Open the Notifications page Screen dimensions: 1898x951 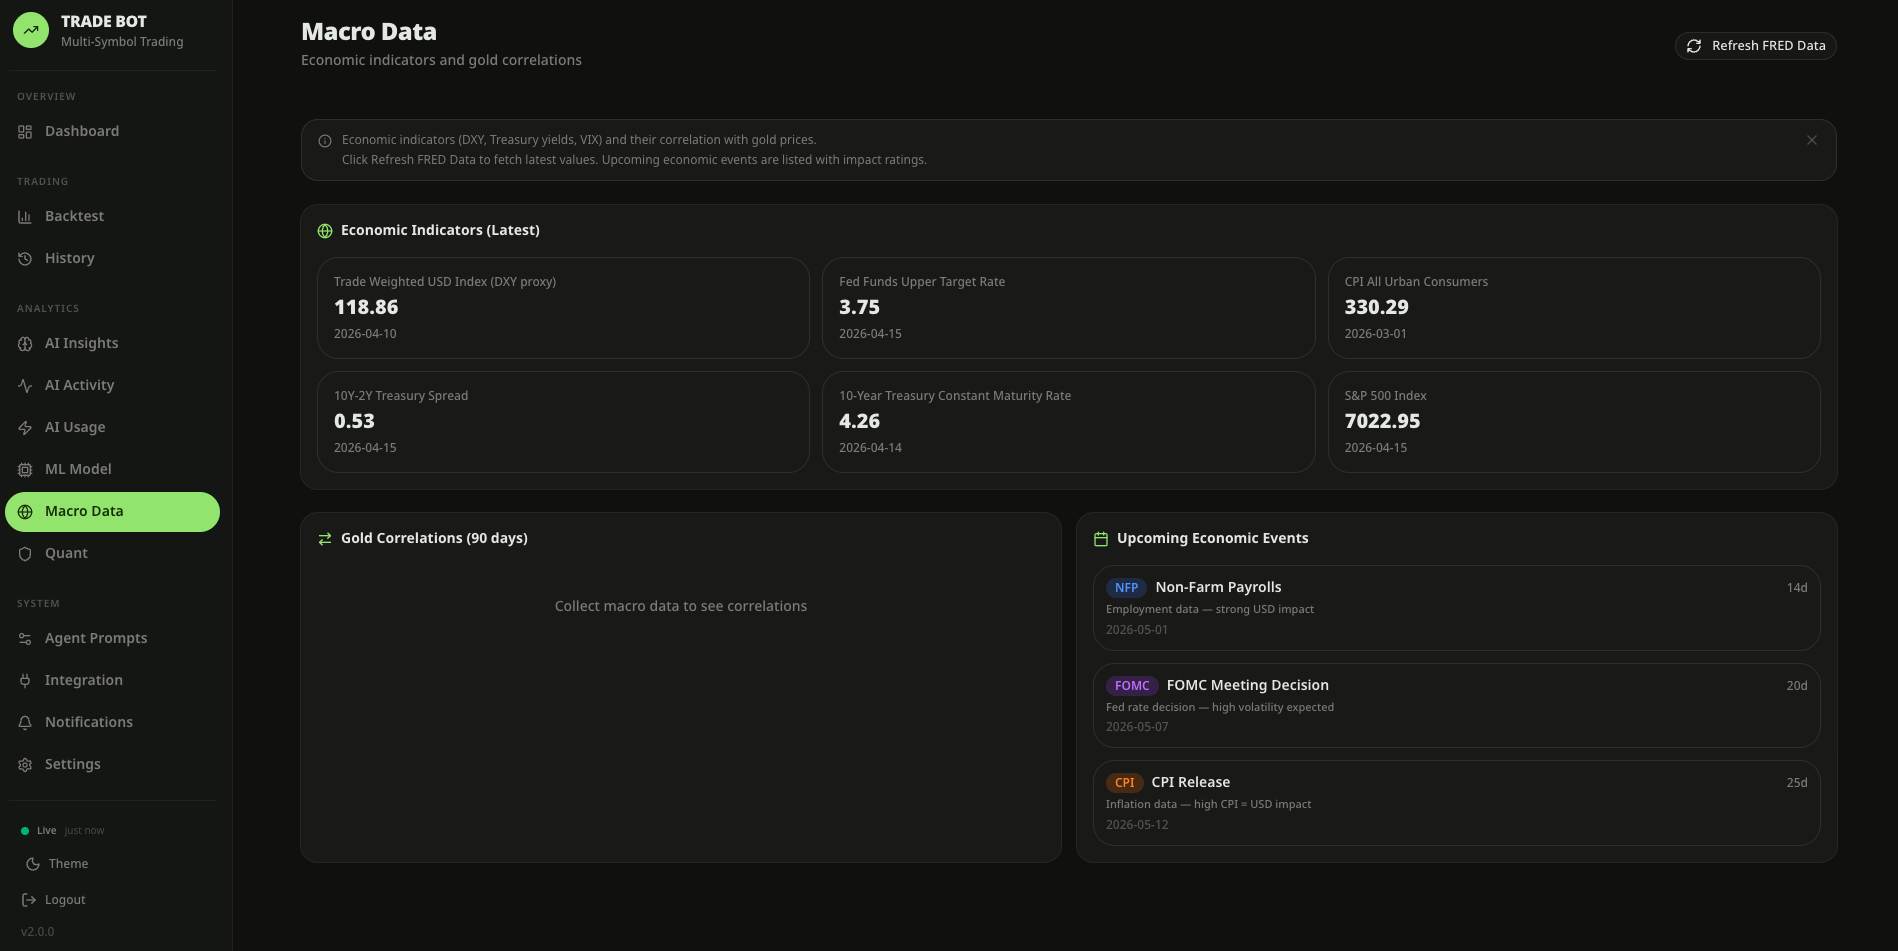point(112,723)
